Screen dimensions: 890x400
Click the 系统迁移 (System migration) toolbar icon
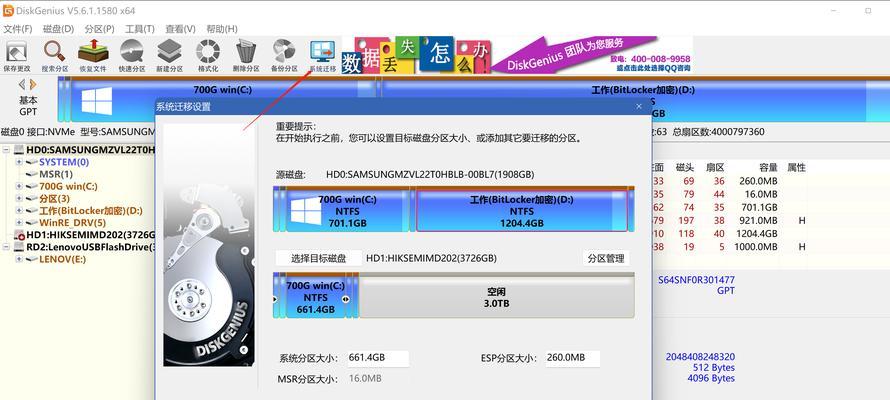(x=322, y=56)
